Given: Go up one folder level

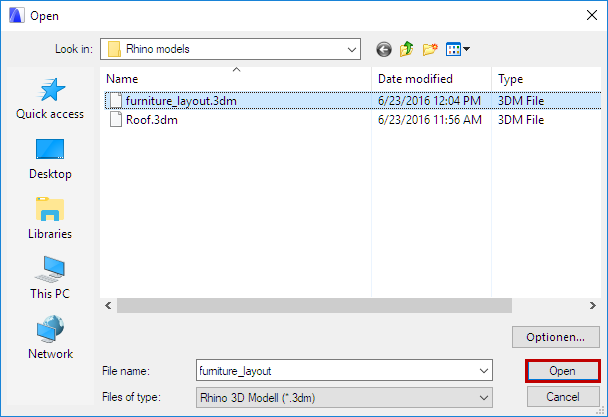Looking at the screenshot, I should pyautogui.click(x=406, y=49).
